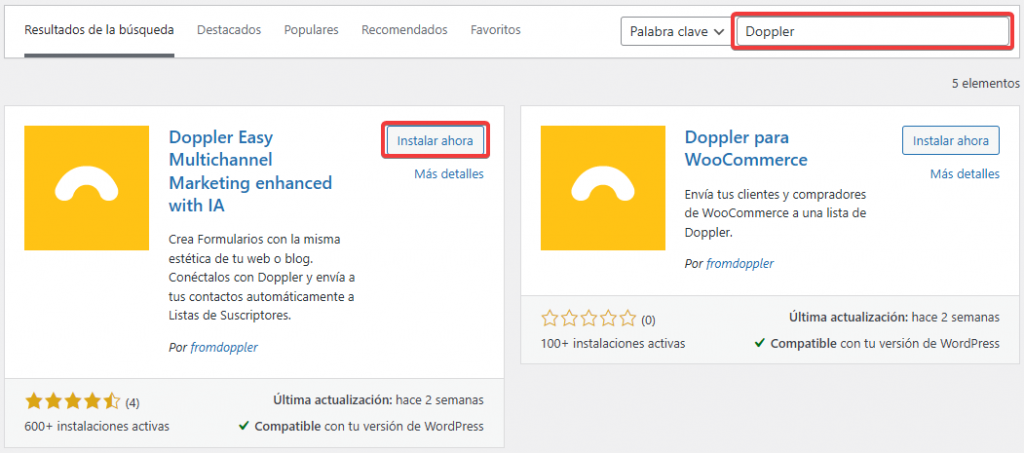Open the Destacados tab
Image resolution: width=1024 pixels, height=453 pixels.
(229, 30)
